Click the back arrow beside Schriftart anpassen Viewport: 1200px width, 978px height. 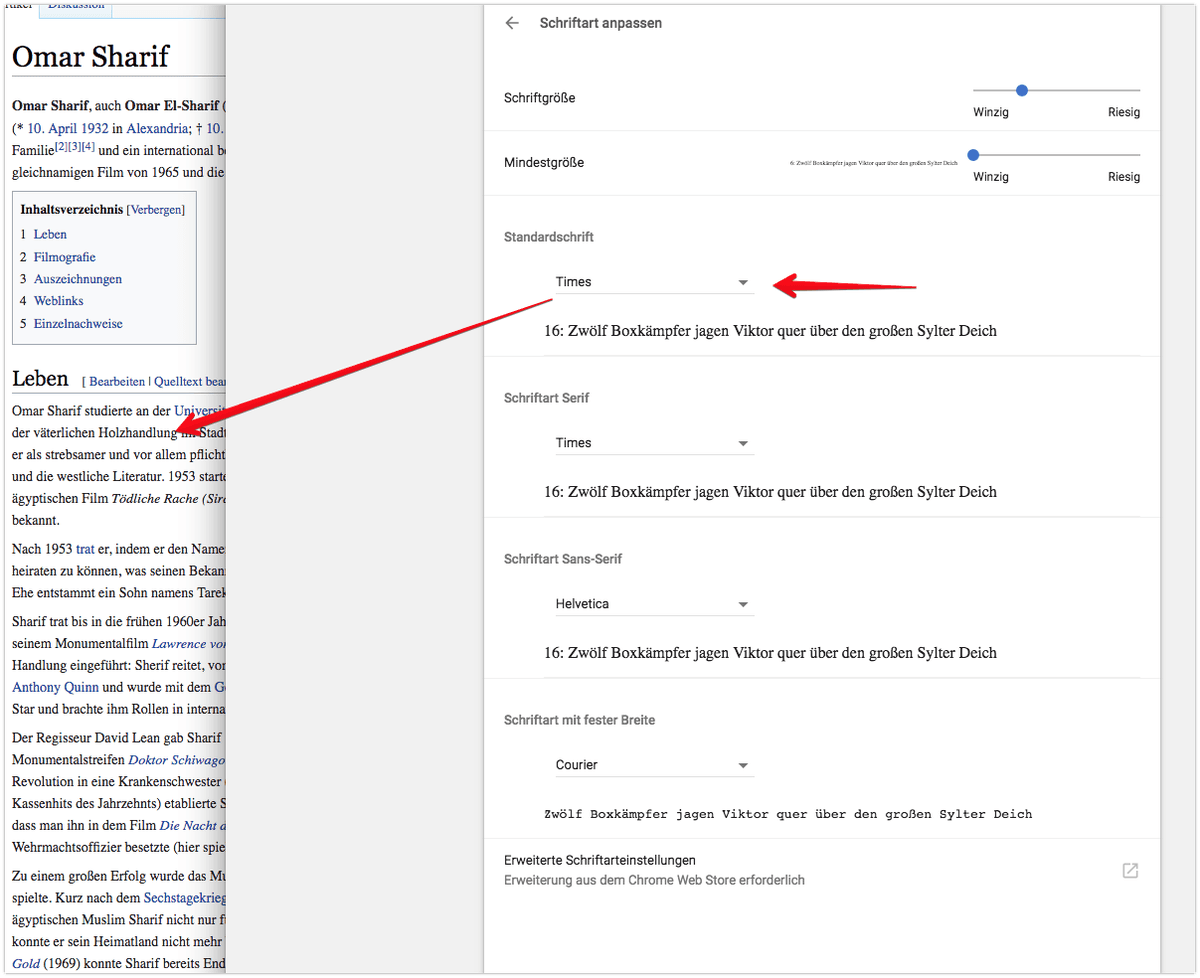pos(512,23)
